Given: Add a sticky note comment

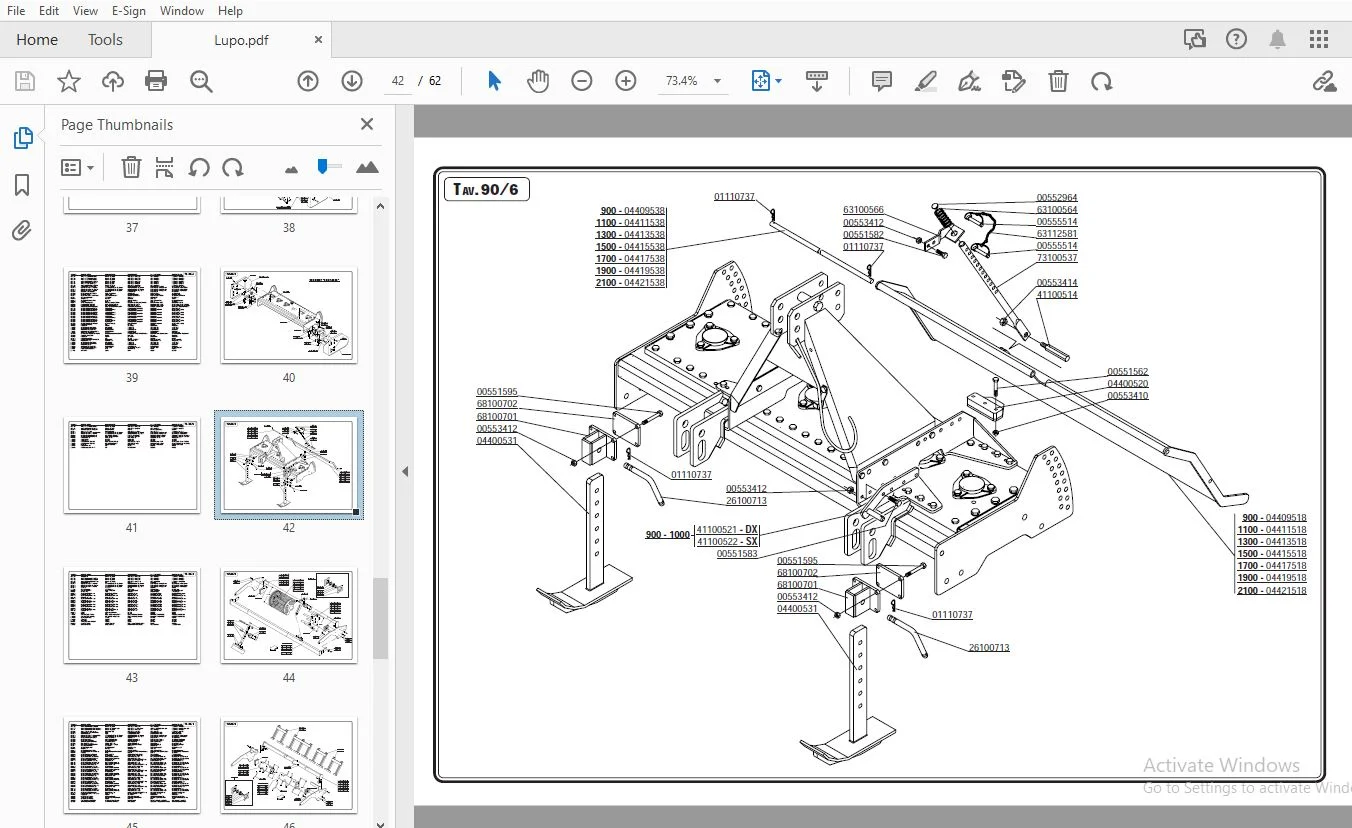Looking at the screenshot, I should 882,81.
